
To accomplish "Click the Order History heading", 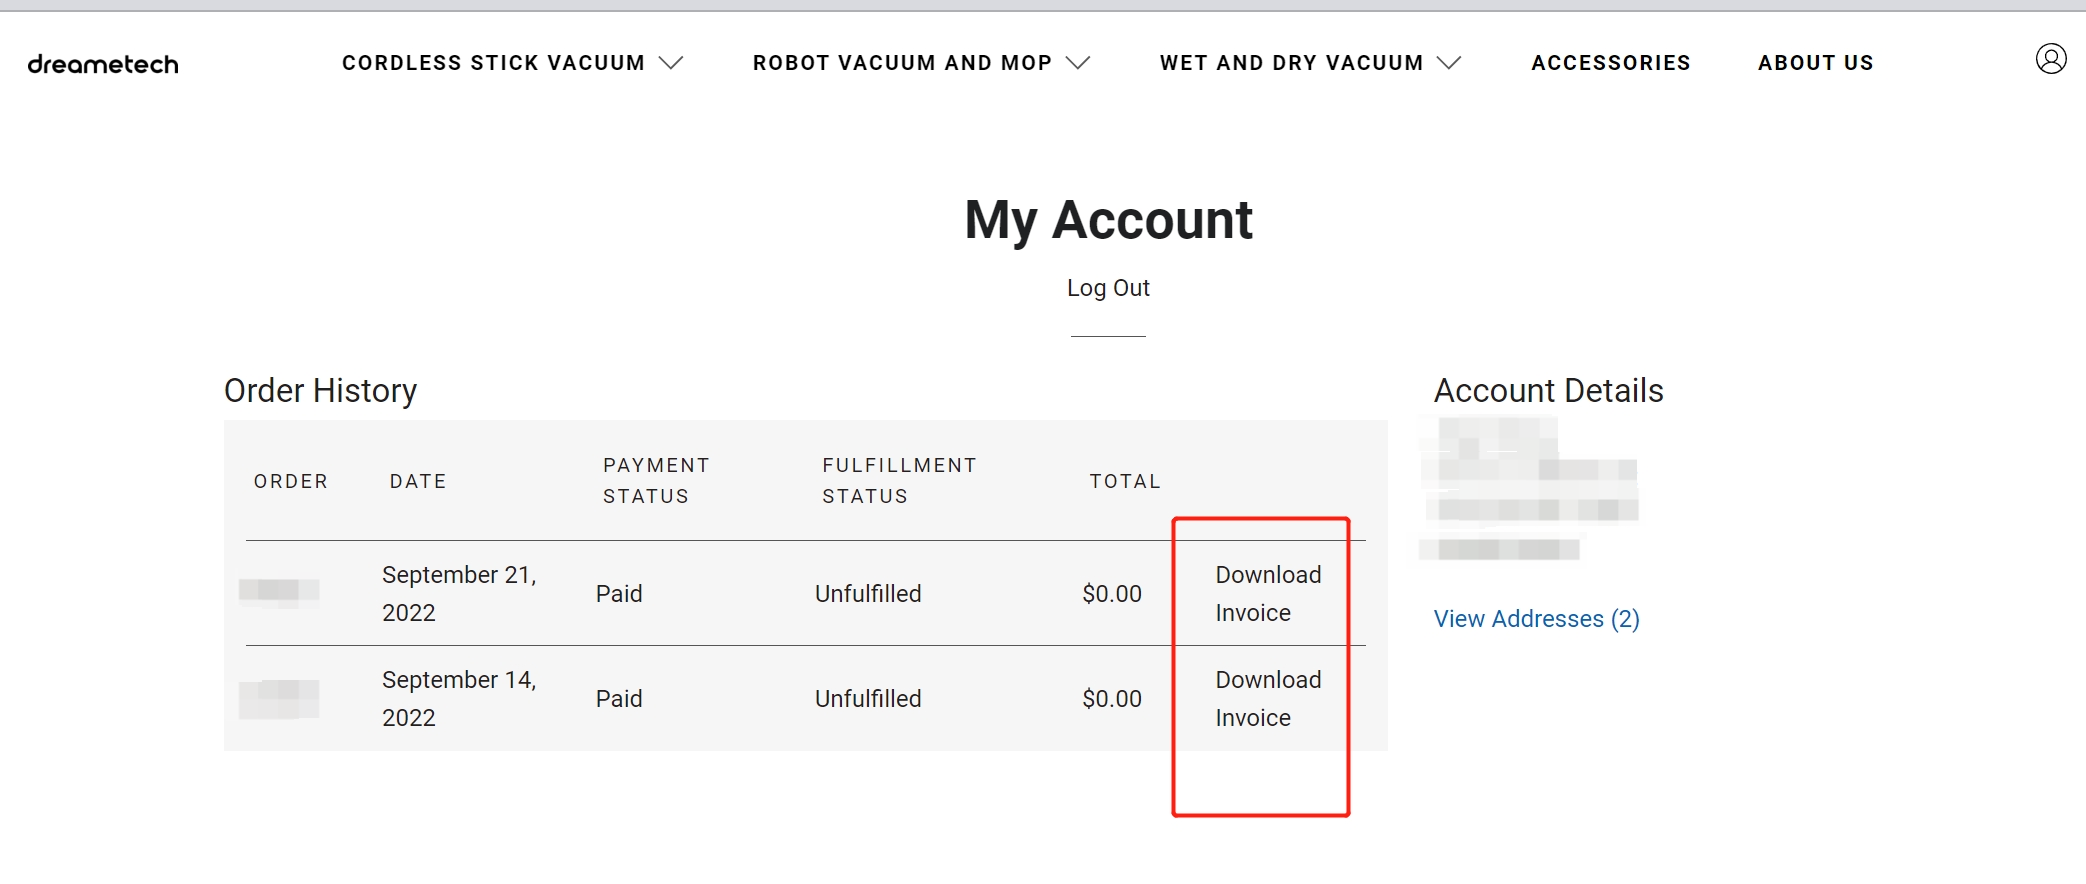I will 320,390.
